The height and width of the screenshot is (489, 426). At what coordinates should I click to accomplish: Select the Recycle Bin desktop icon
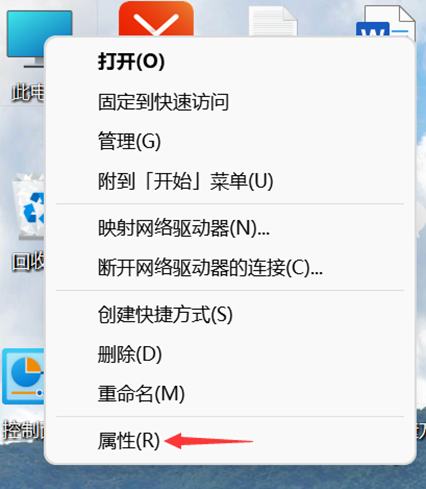[29, 207]
